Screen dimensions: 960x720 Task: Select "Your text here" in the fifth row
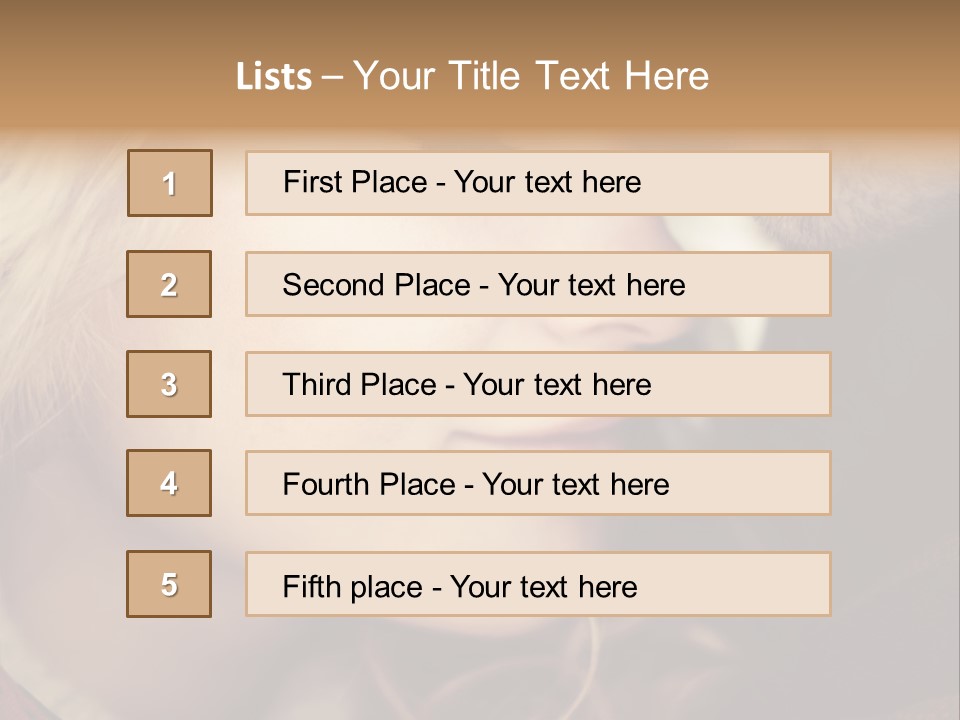point(543,586)
